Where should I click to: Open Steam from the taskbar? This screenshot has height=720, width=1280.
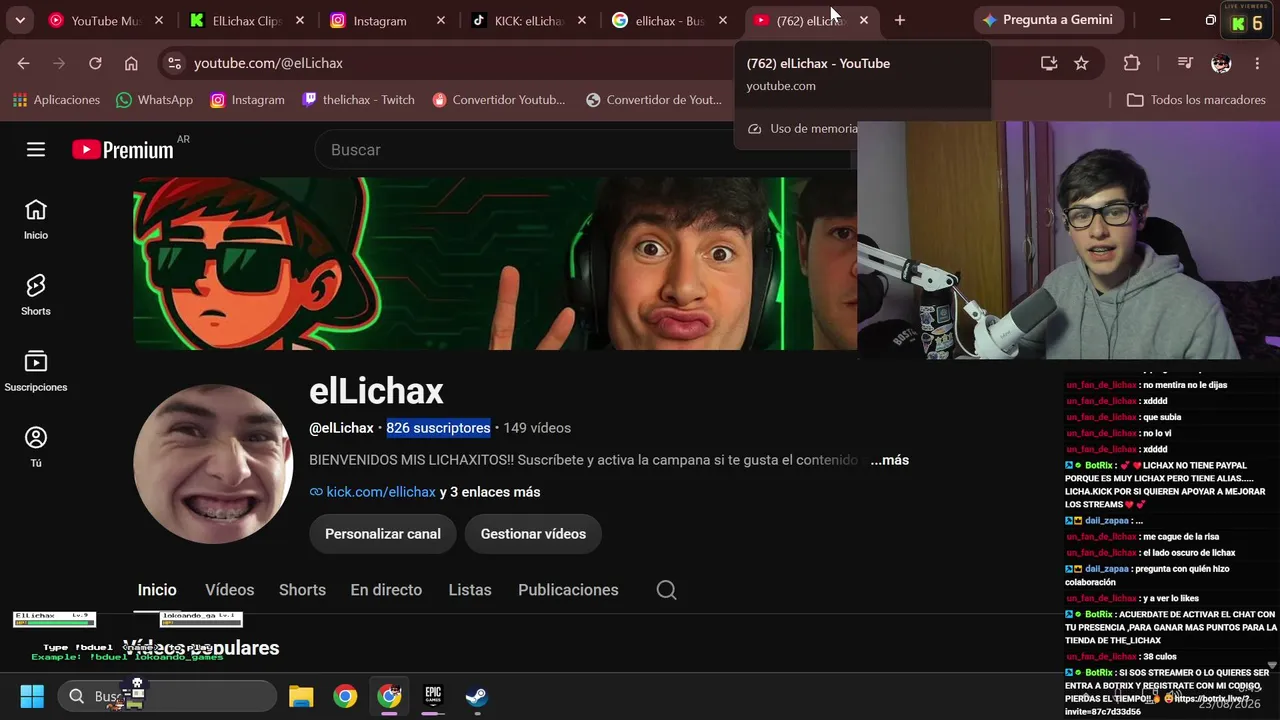pyautogui.click(x=477, y=696)
